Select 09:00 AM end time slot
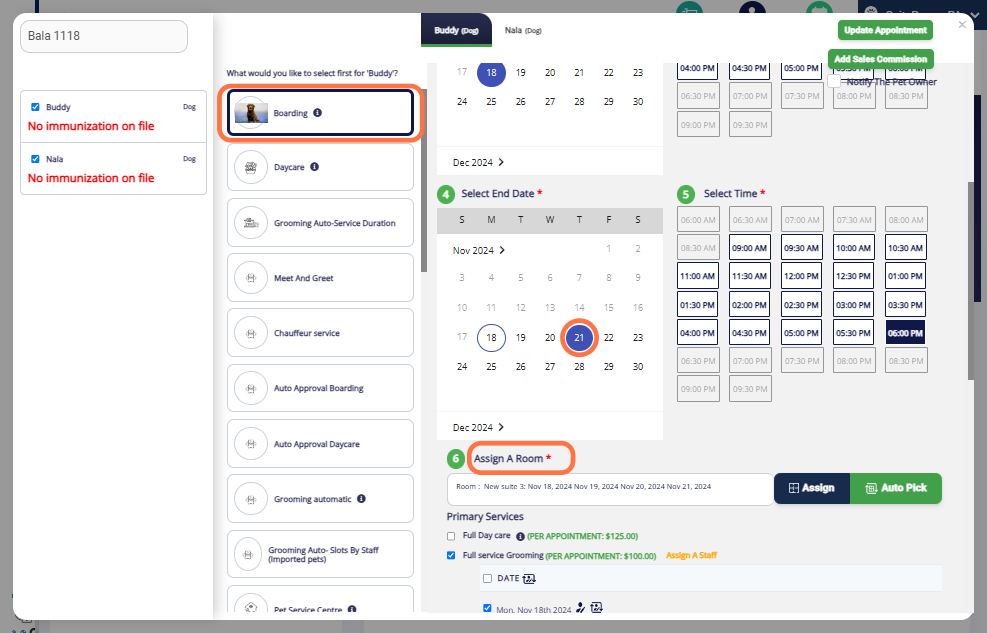 (750, 248)
